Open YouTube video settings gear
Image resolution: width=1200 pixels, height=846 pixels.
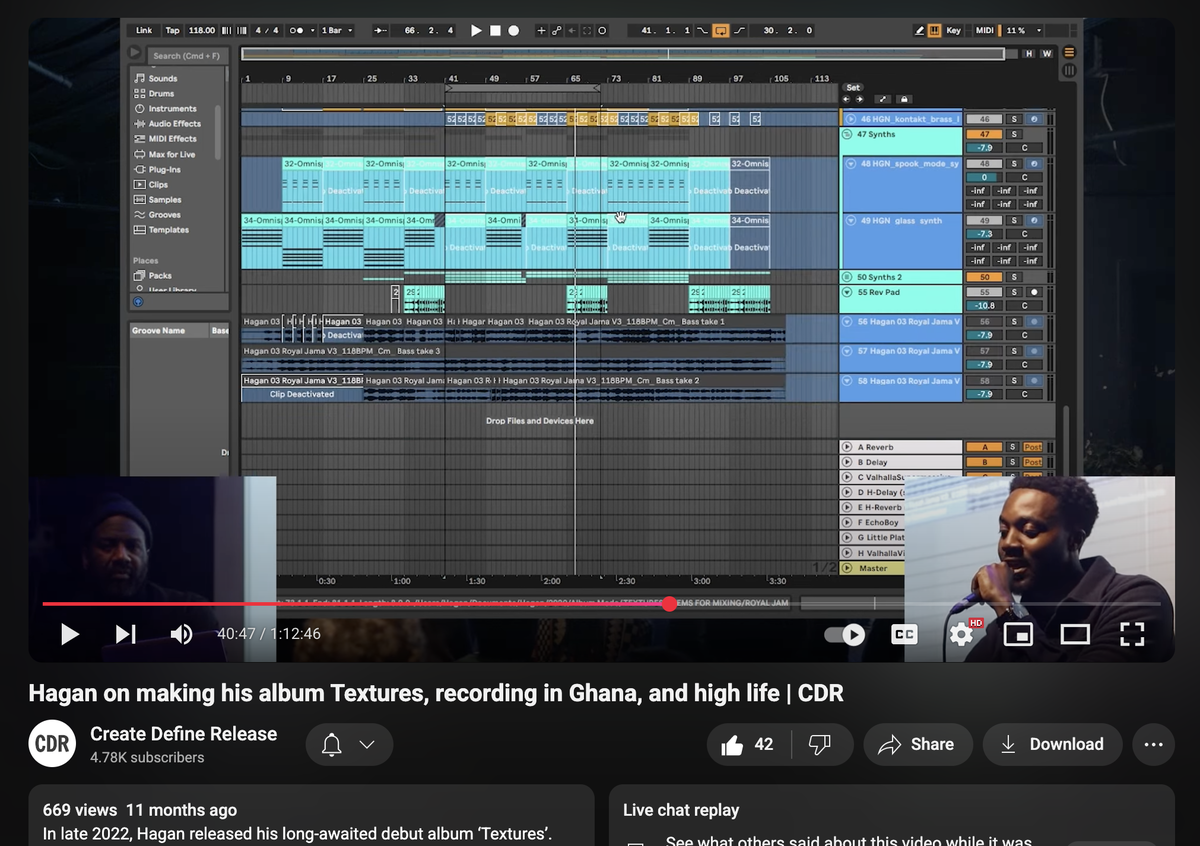[961, 634]
